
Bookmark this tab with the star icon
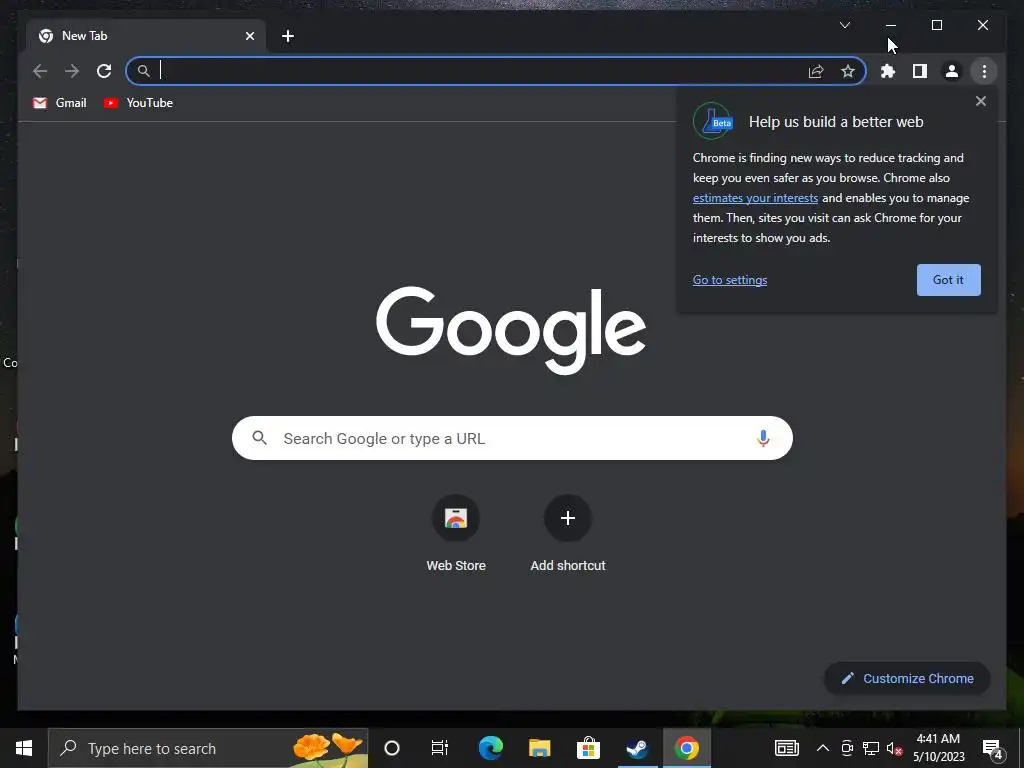click(848, 71)
